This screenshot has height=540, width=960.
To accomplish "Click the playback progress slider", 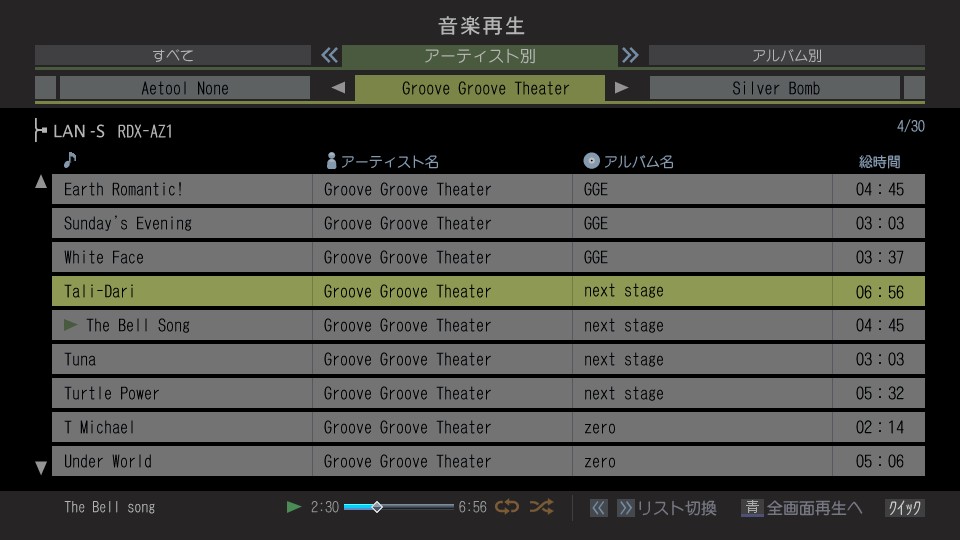I will pos(398,507).
